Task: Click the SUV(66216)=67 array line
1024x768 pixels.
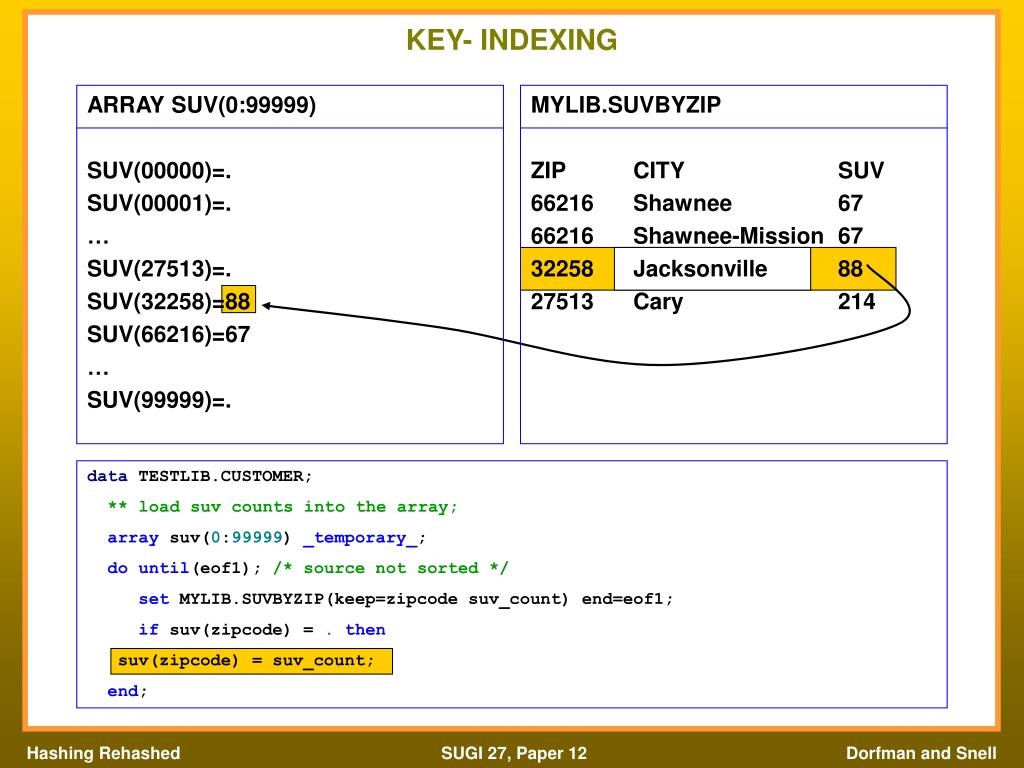Action: [x=168, y=334]
